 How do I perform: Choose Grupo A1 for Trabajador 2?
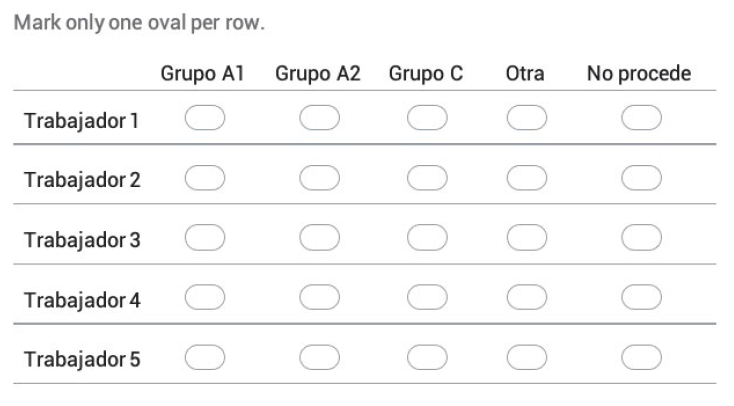coord(205,178)
